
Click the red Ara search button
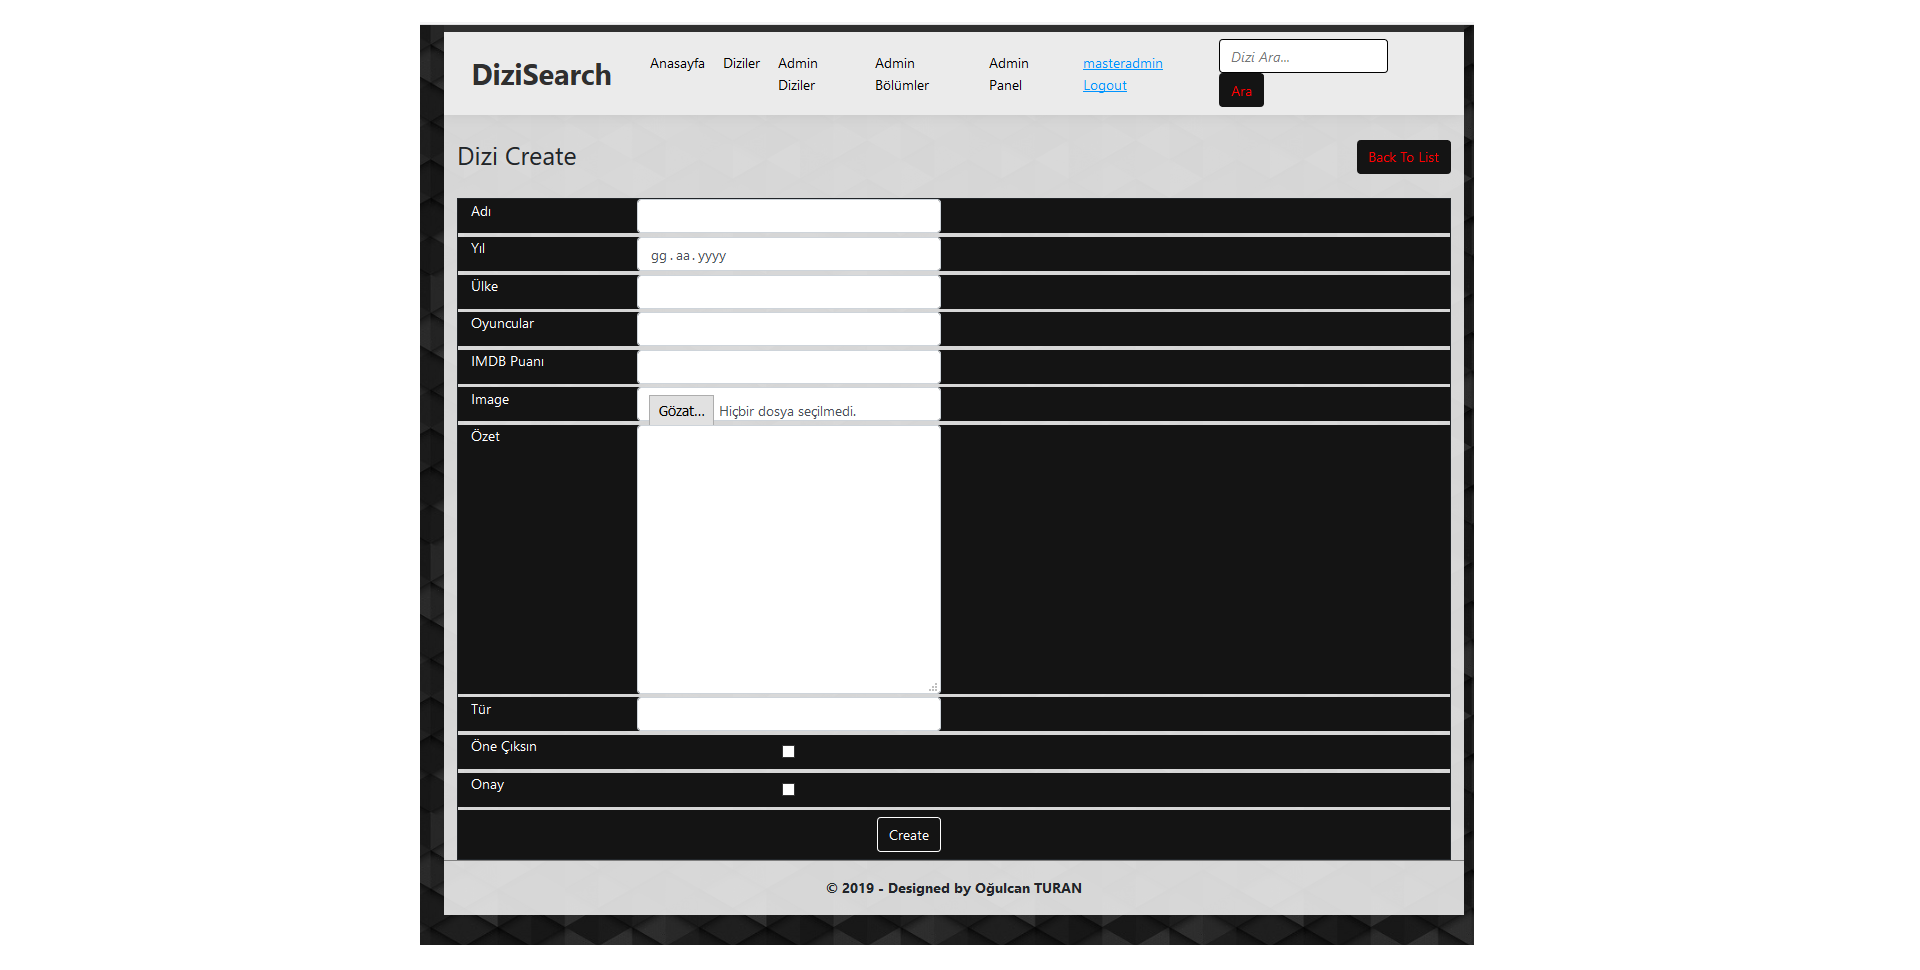1241,91
